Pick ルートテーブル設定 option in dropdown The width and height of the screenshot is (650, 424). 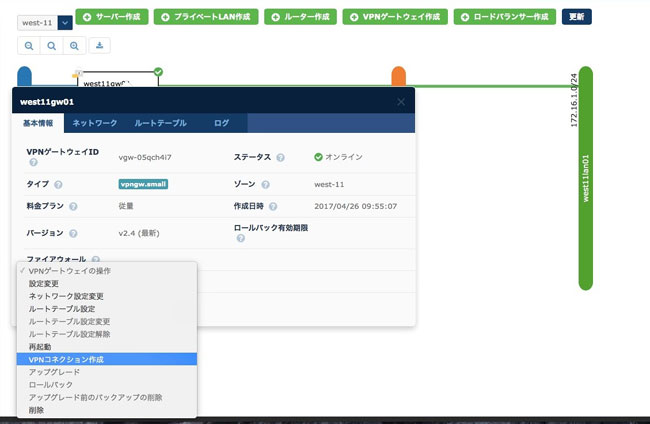62,309
